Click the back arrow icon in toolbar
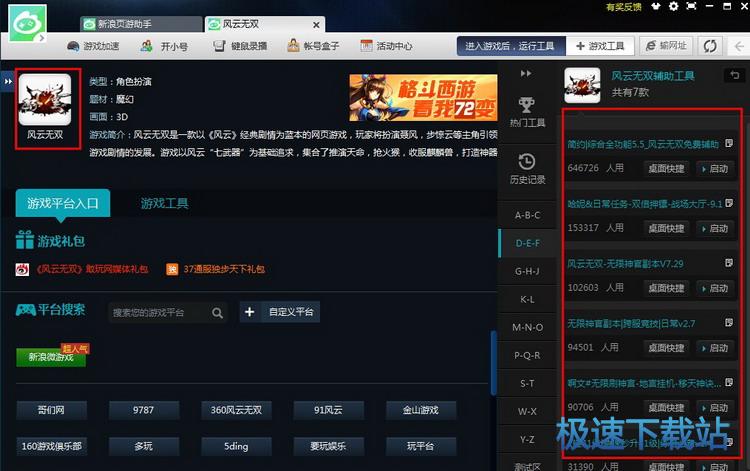The image size is (750, 471). [x=739, y=46]
